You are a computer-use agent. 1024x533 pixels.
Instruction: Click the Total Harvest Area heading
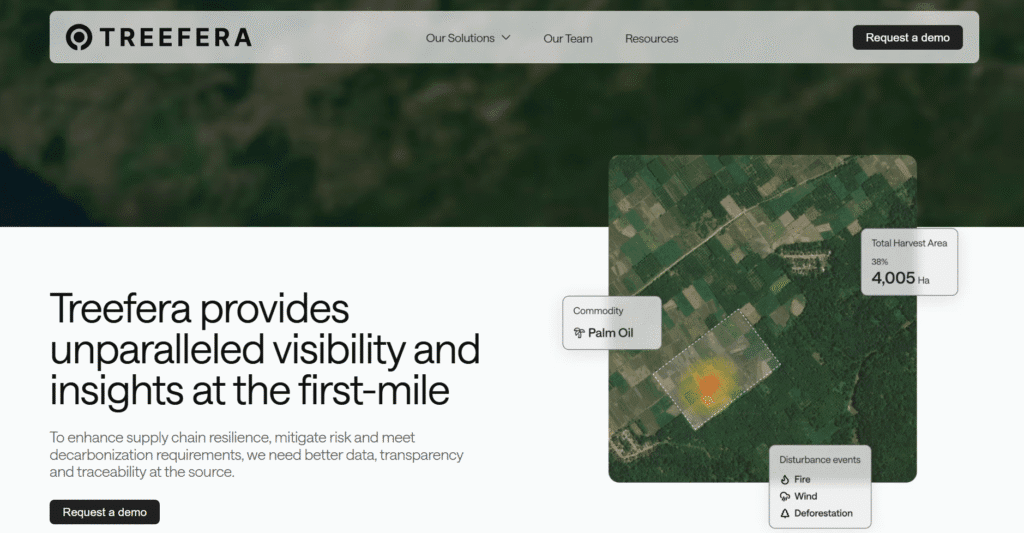909,243
